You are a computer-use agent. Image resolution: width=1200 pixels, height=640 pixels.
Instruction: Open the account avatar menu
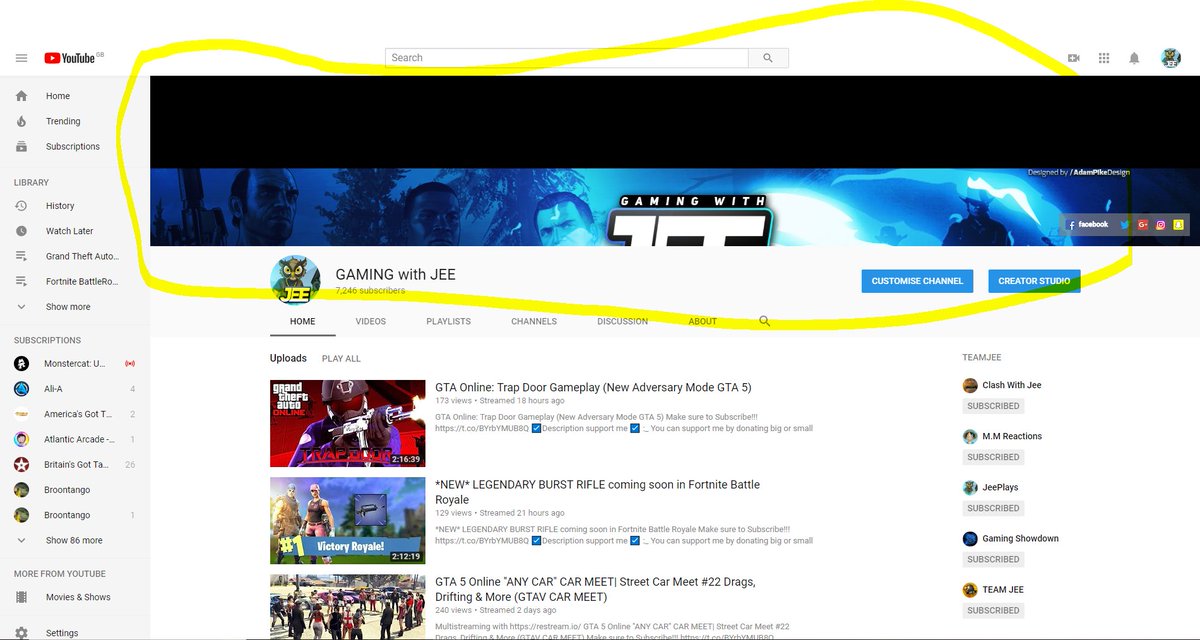[1171, 58]
